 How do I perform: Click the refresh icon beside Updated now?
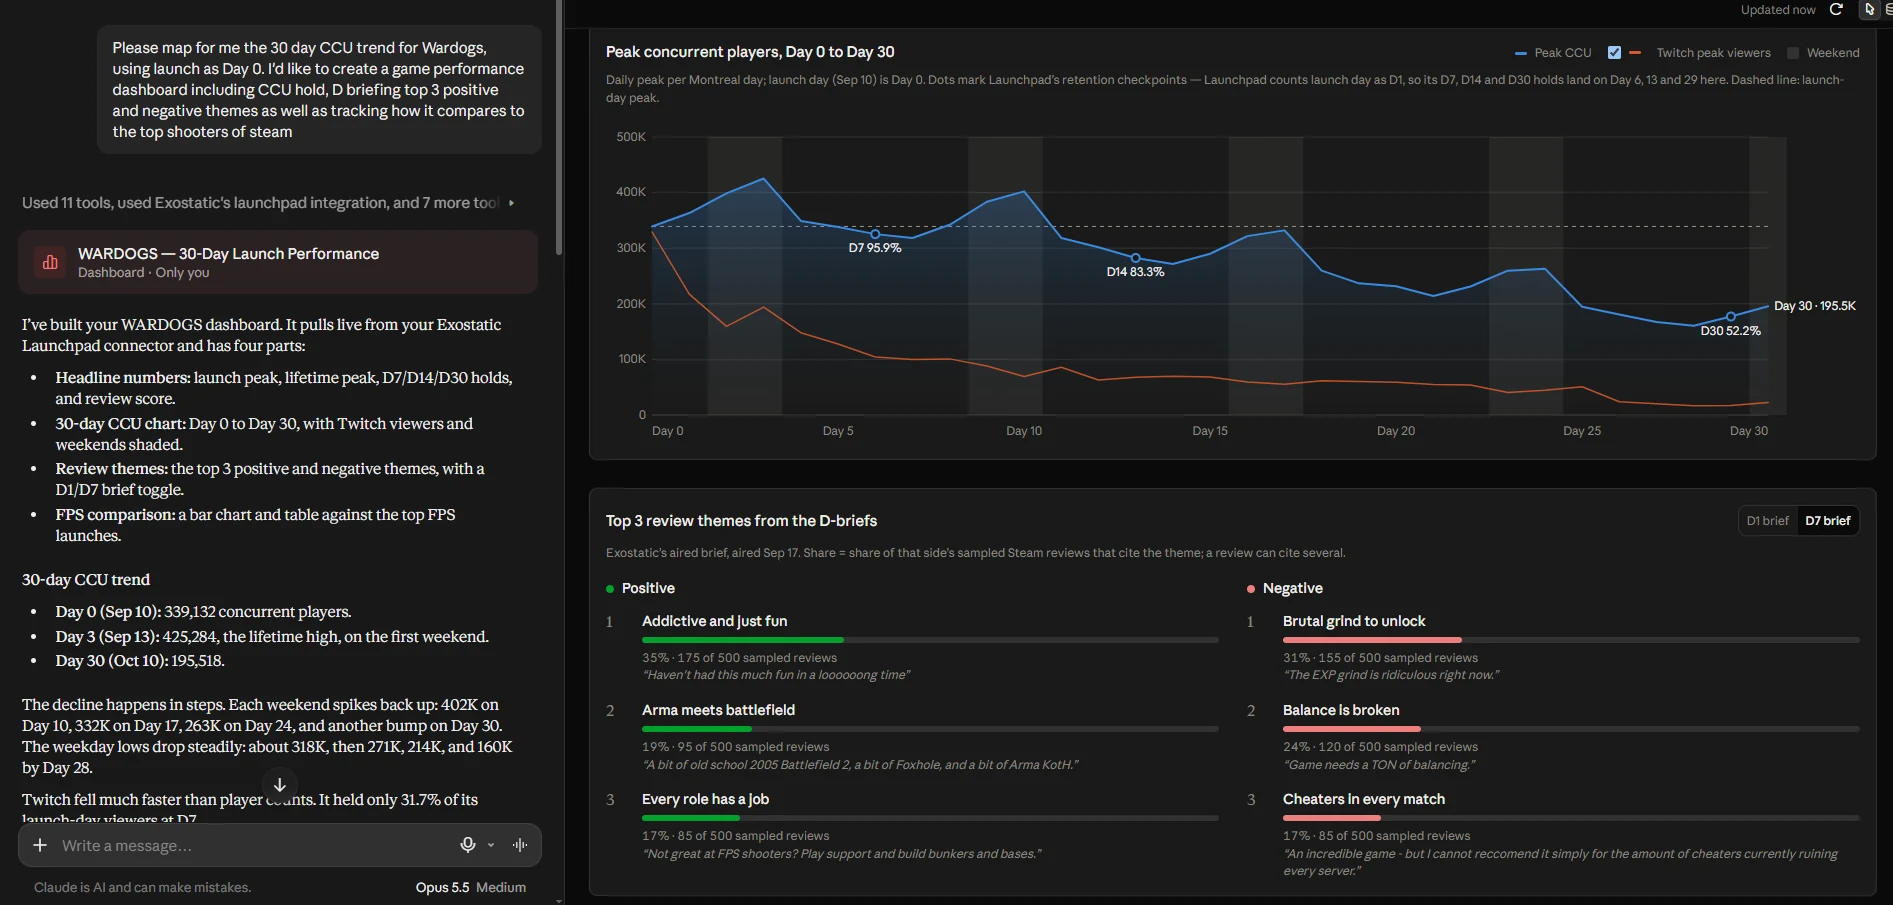[x=1836, y=9]
